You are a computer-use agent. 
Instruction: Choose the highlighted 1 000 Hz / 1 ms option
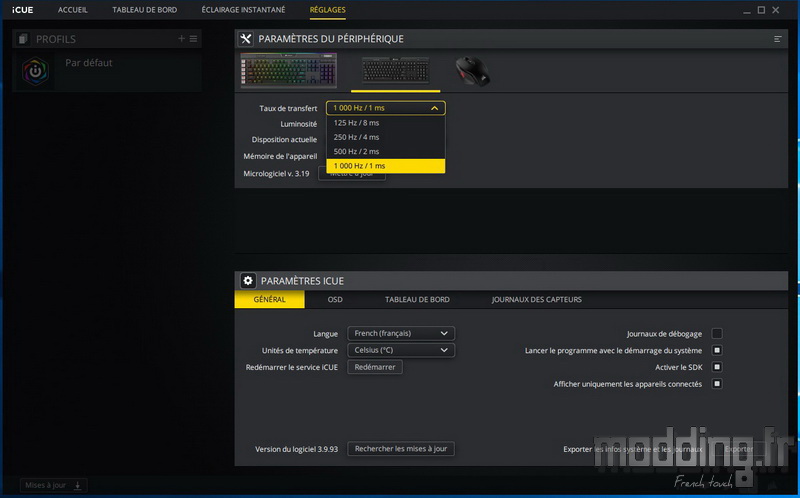pos(386,166)
